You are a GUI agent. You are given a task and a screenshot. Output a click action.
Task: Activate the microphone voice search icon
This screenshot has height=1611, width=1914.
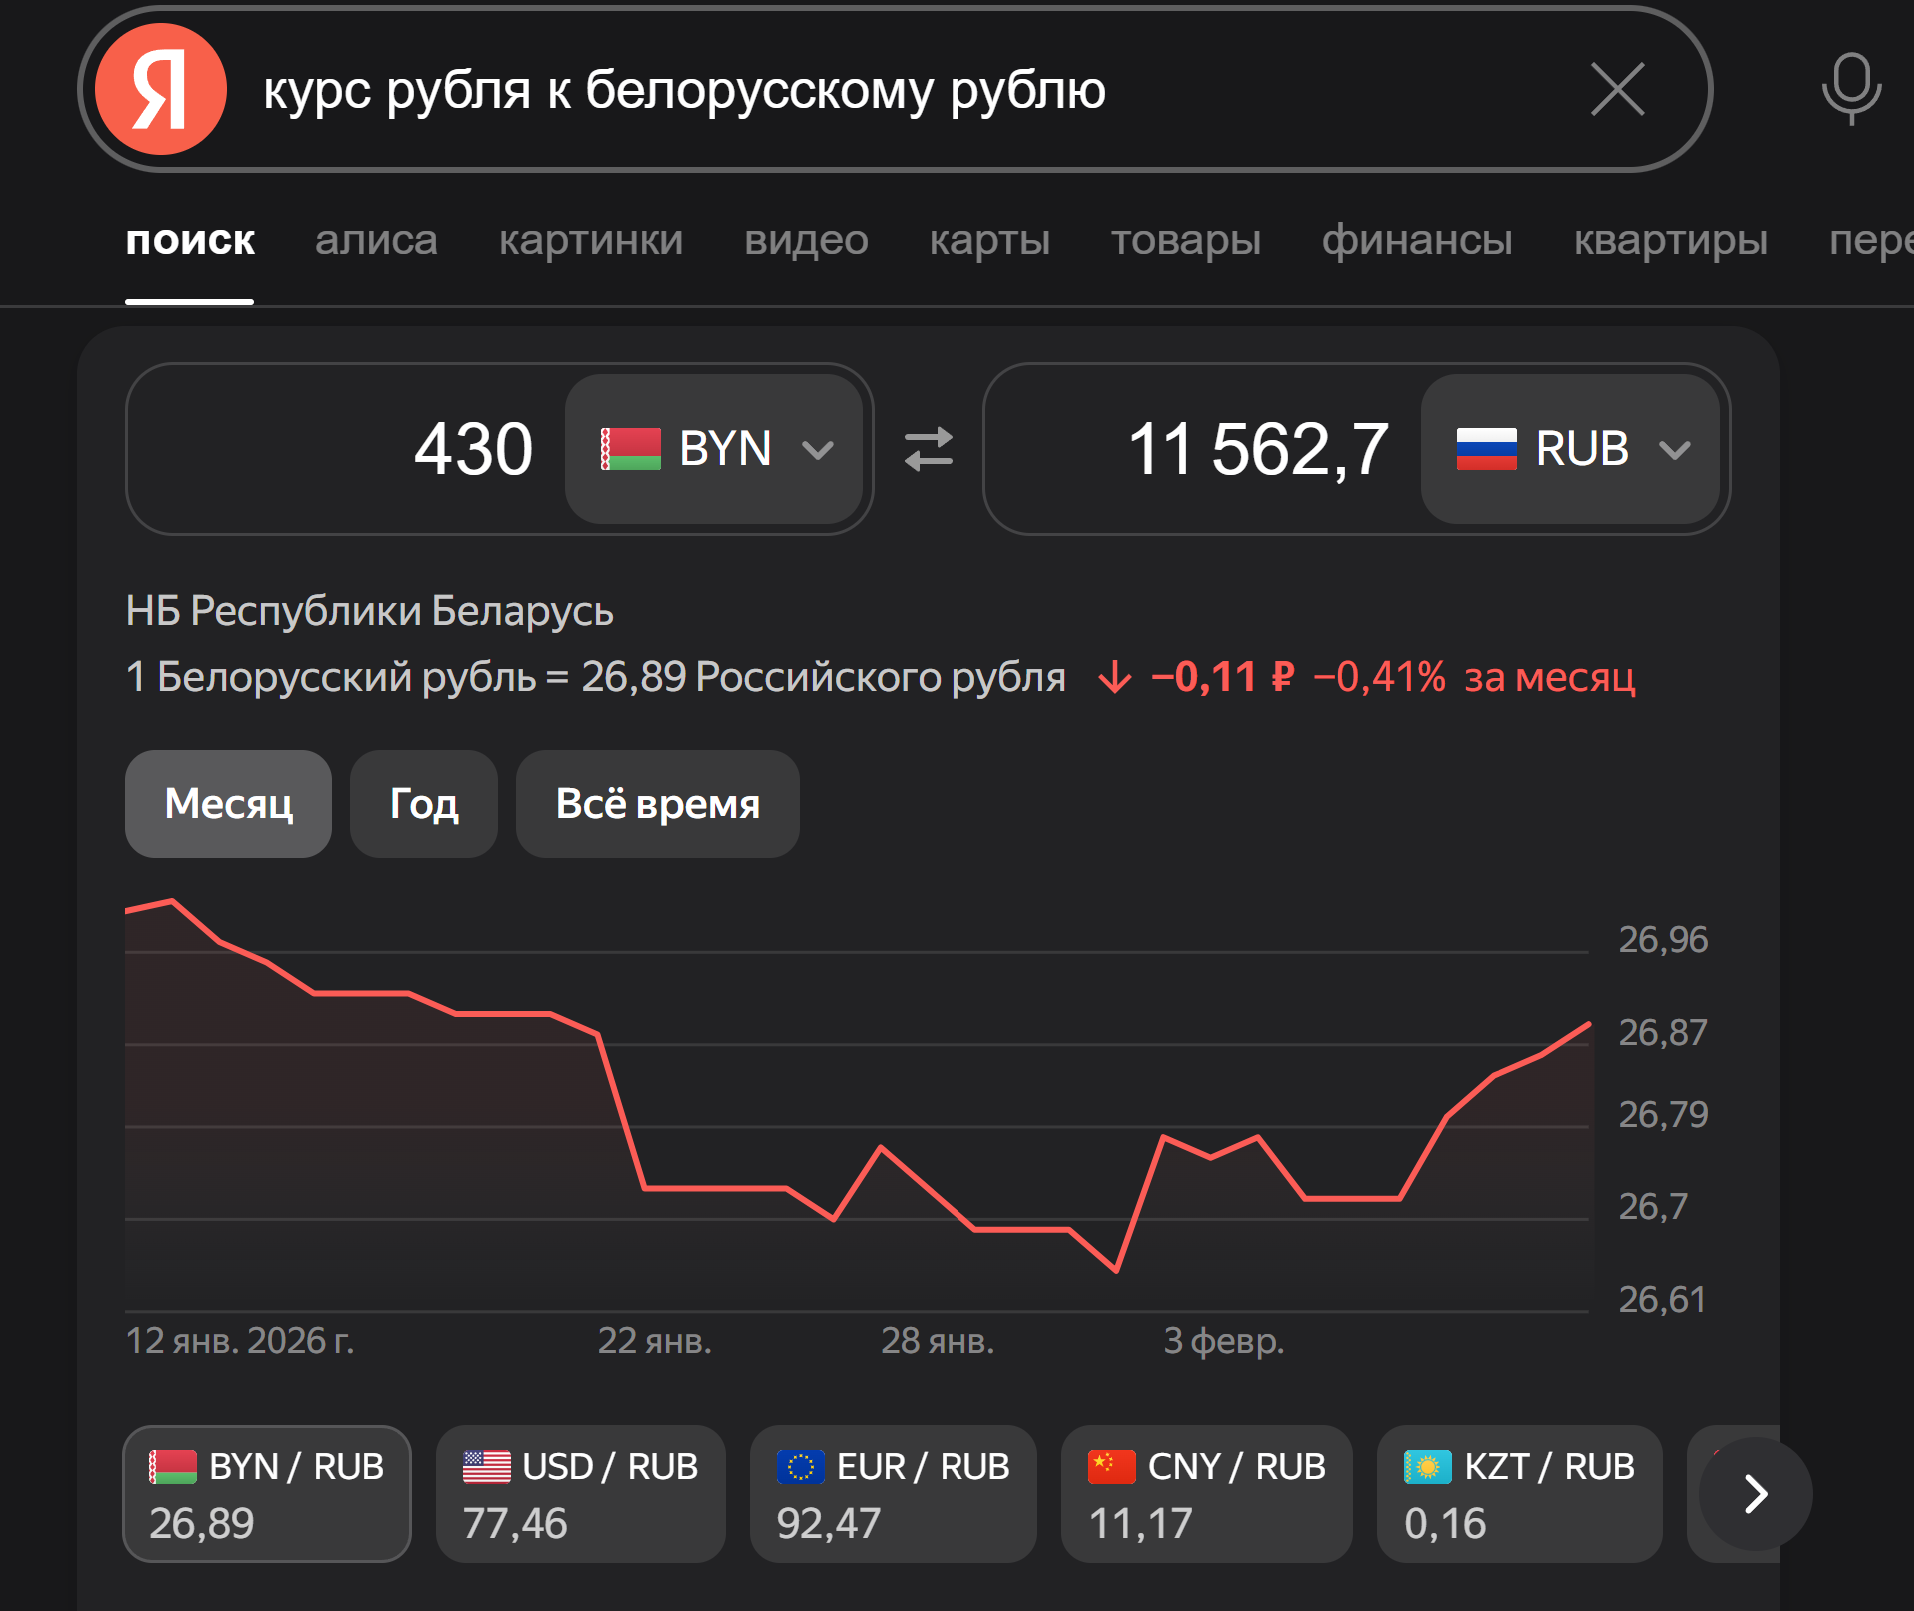pyautogui.click(x=1851, y=89)
